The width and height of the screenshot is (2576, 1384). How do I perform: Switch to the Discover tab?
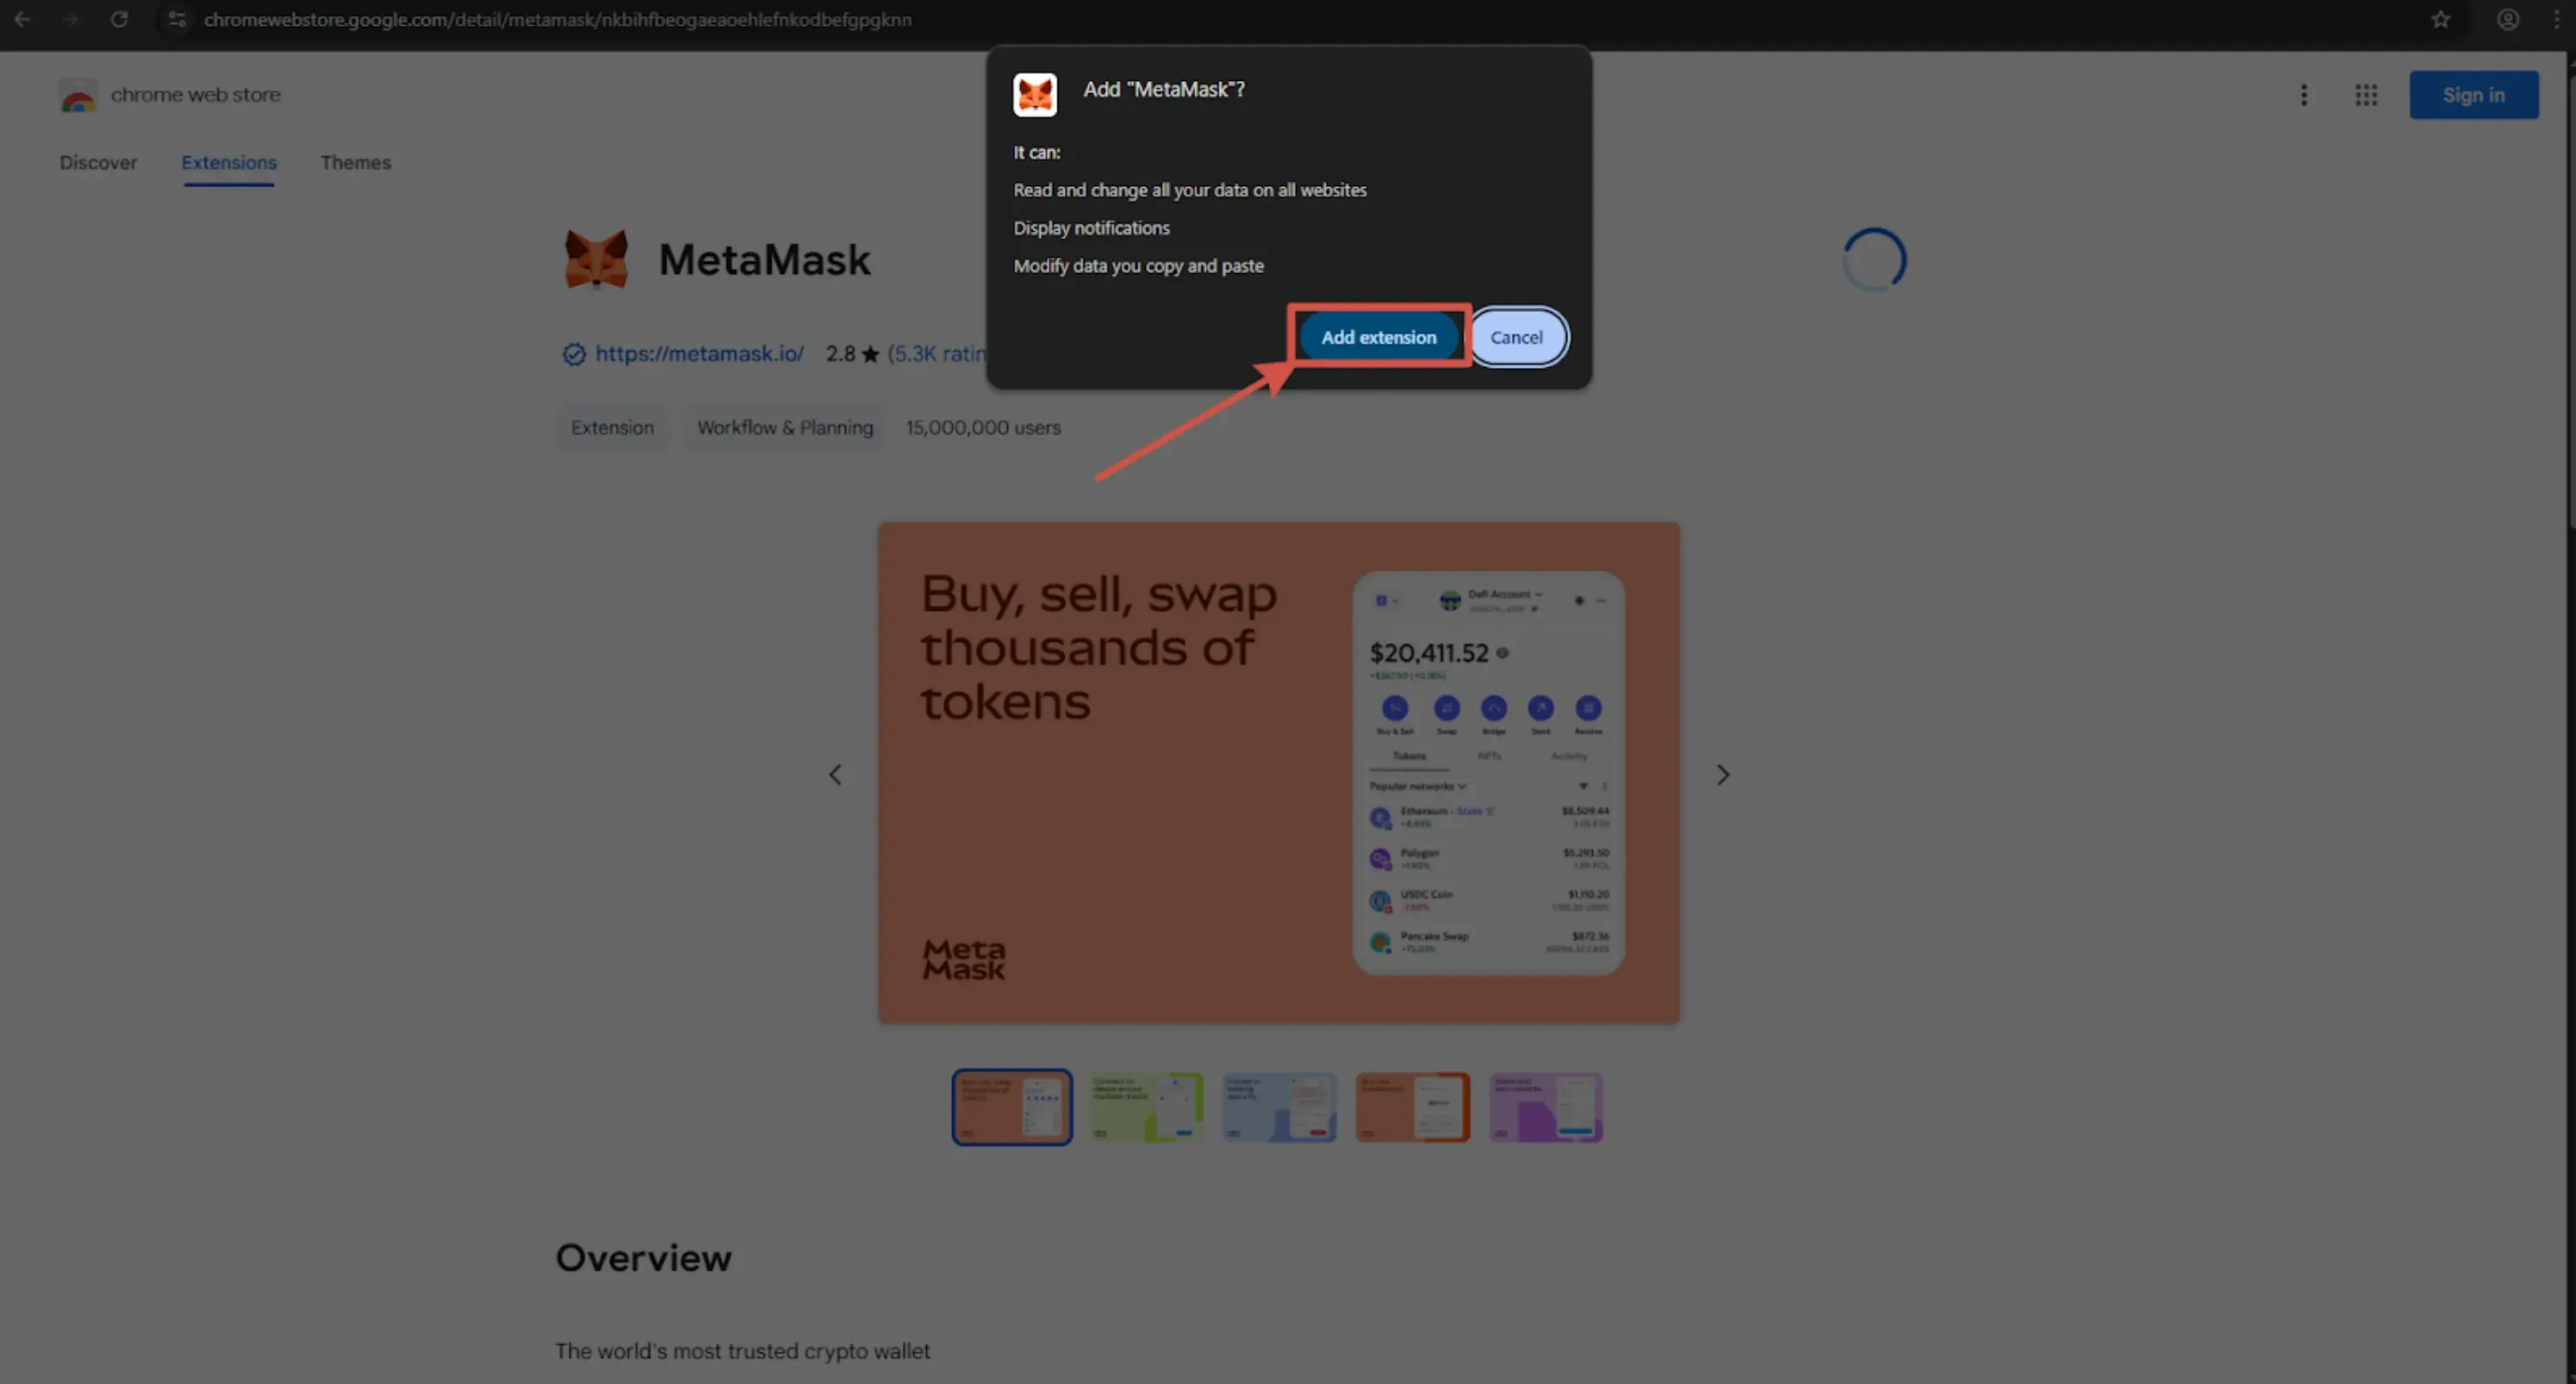(98, 162)
